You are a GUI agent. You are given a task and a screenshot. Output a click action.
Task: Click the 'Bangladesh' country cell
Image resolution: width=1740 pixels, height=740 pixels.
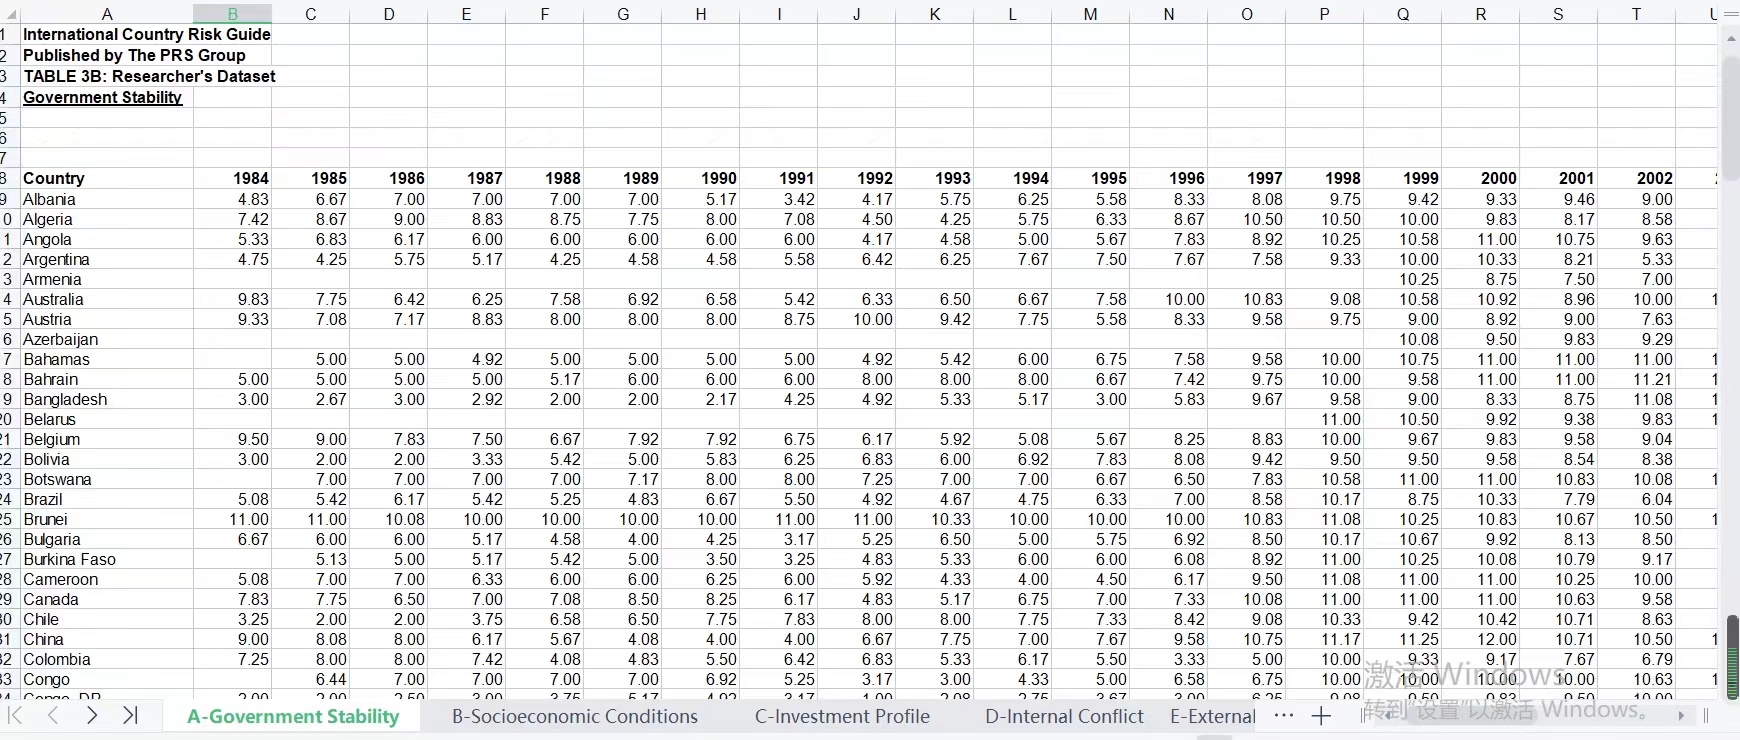(x=107, y=399)
